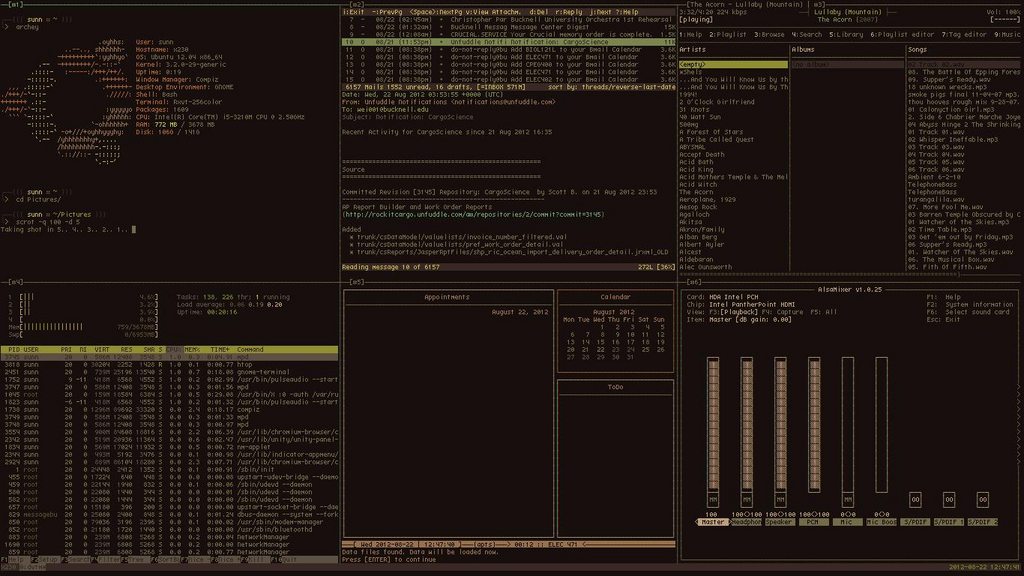Screen dimensions: 1024x576
Task: Toggle mute box under Master volume bar
Action: click(712, 500)
